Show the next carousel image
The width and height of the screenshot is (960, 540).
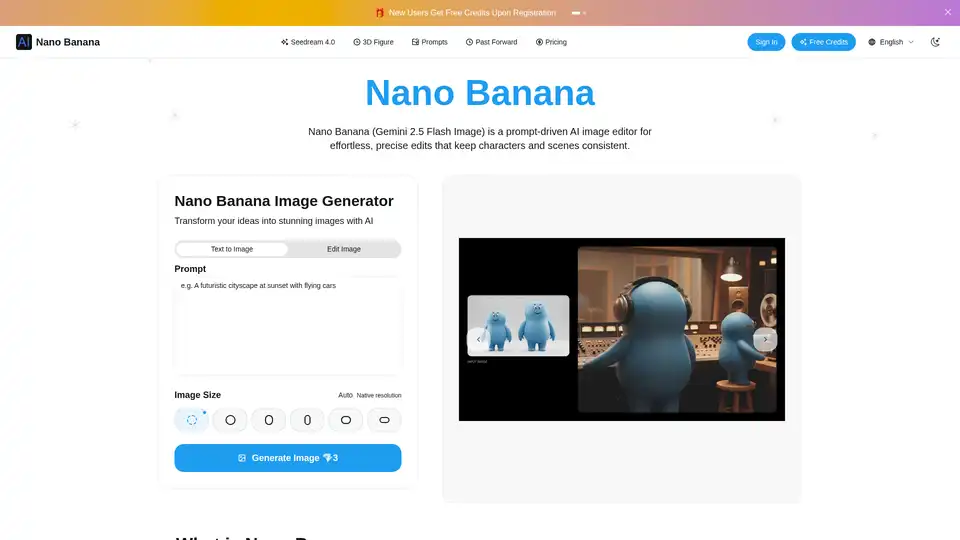tap(765, 339)
